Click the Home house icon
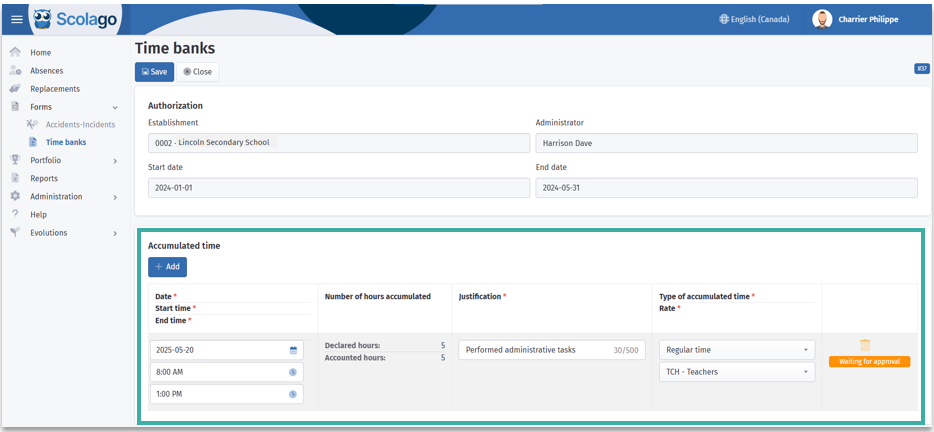 click(15, 52)
